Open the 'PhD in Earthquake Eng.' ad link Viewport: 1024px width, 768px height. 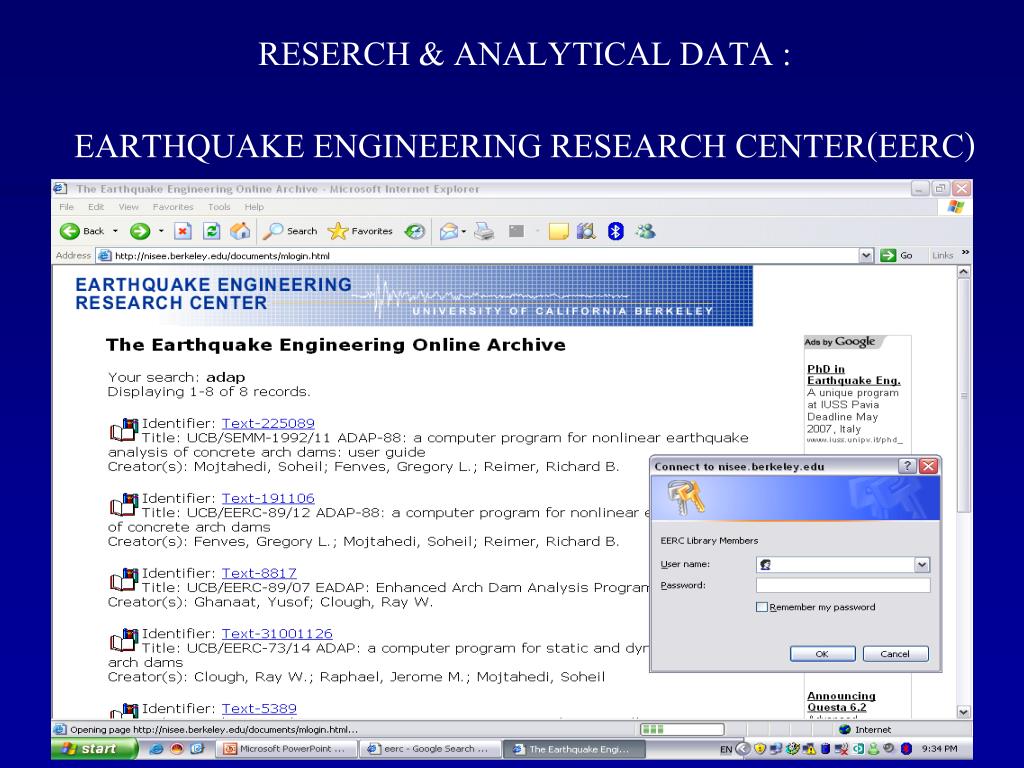coord(854,375)
